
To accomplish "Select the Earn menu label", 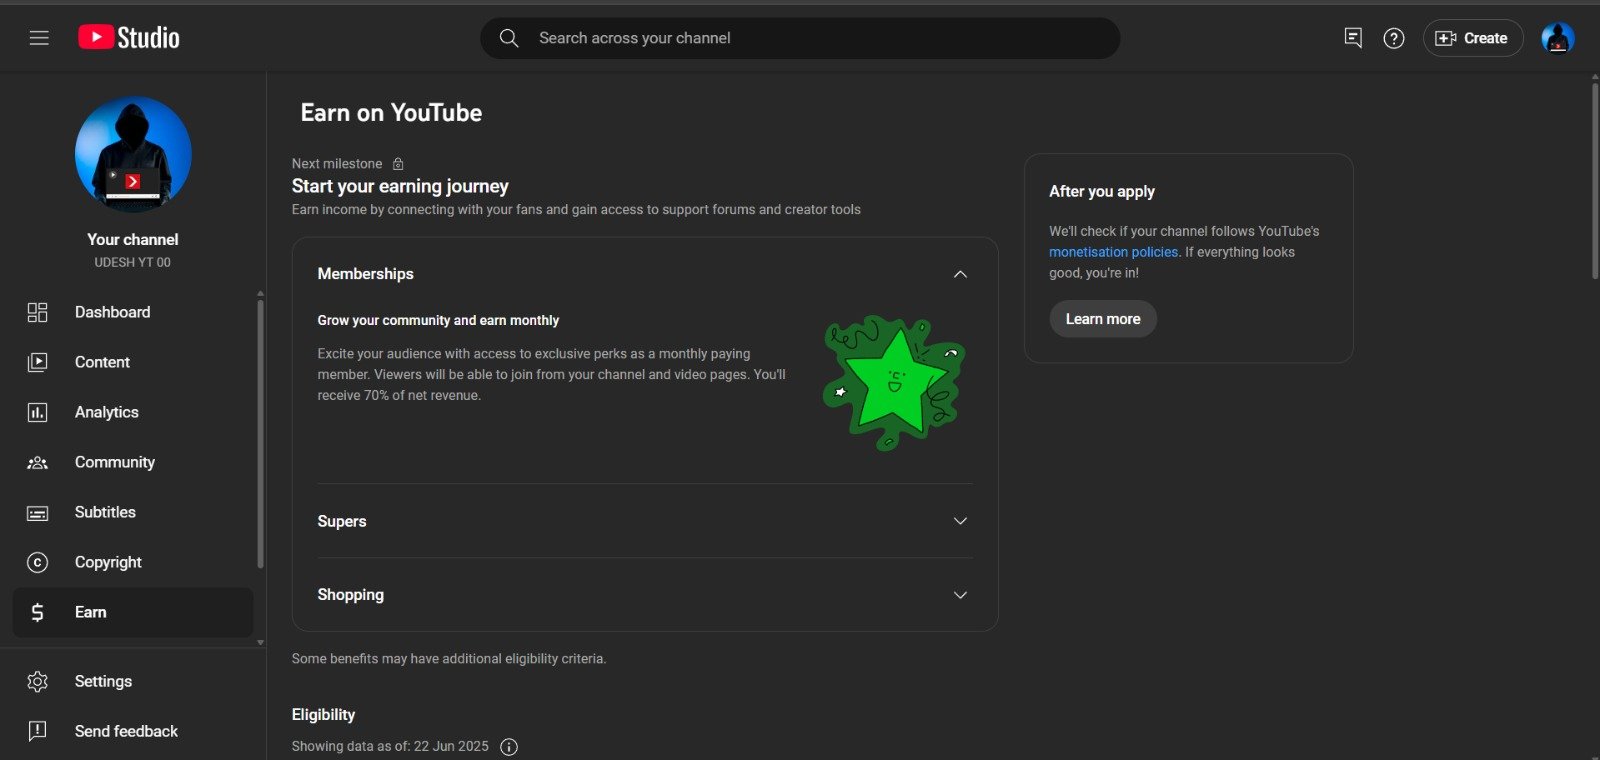I will pyautogui.click(x=90, y=612).
